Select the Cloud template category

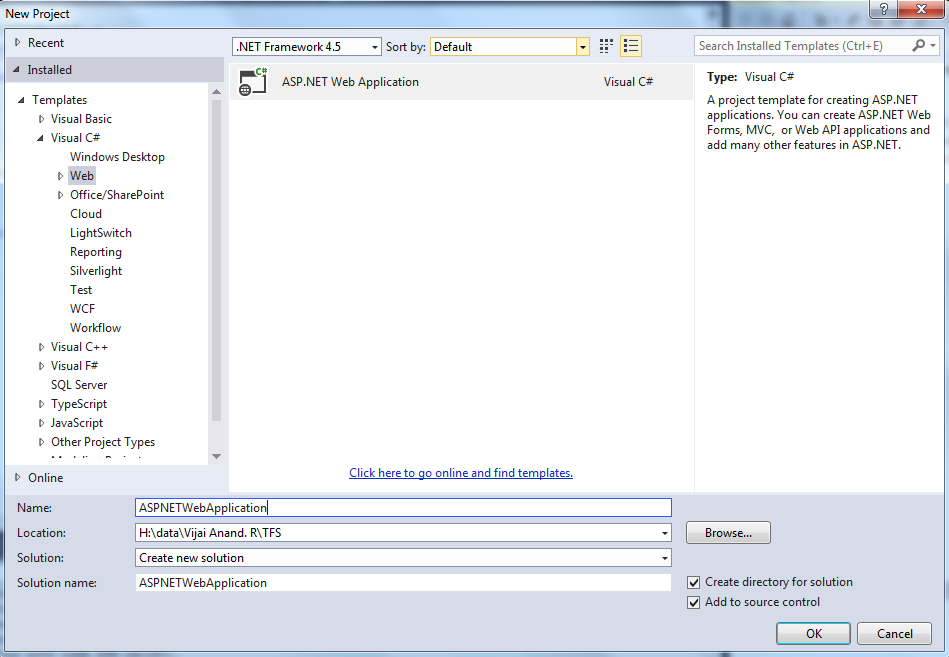pyautogui.click(x=86, y=214)
